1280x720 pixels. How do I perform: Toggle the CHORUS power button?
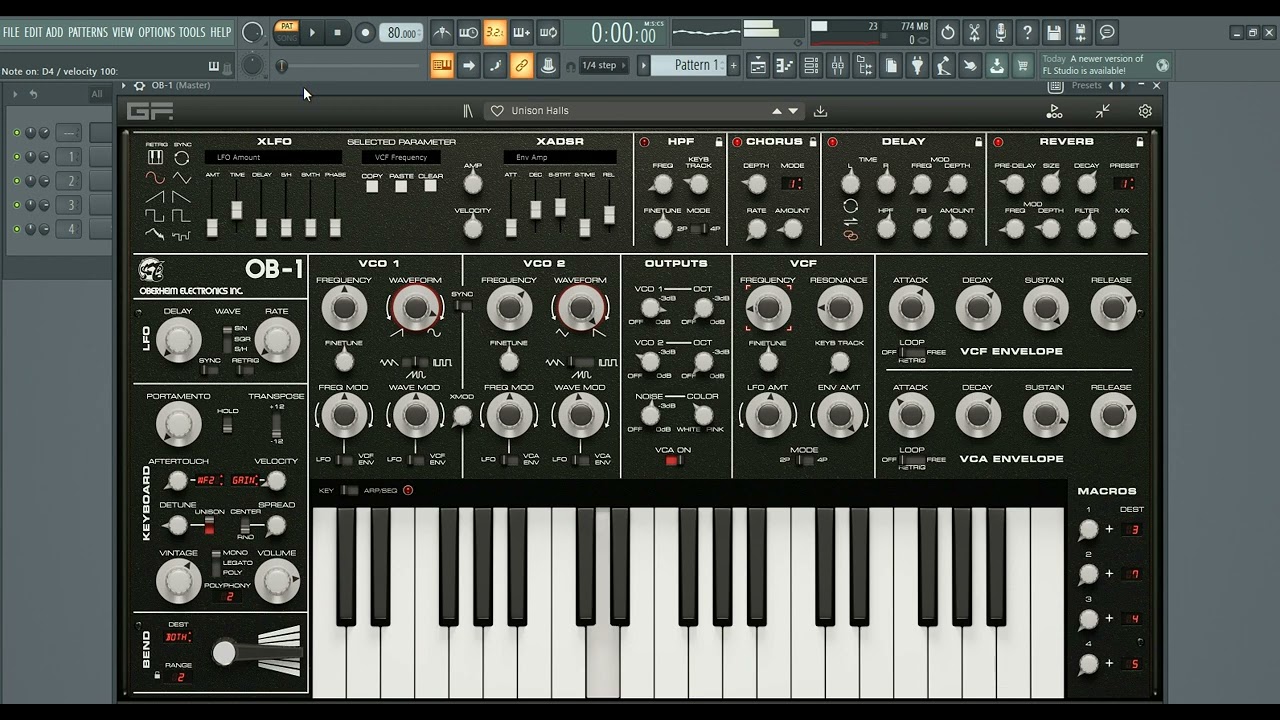(736, 142)
